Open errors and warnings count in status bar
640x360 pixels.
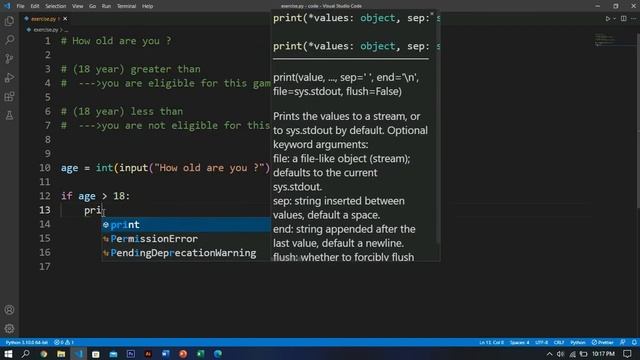[64, 342]
